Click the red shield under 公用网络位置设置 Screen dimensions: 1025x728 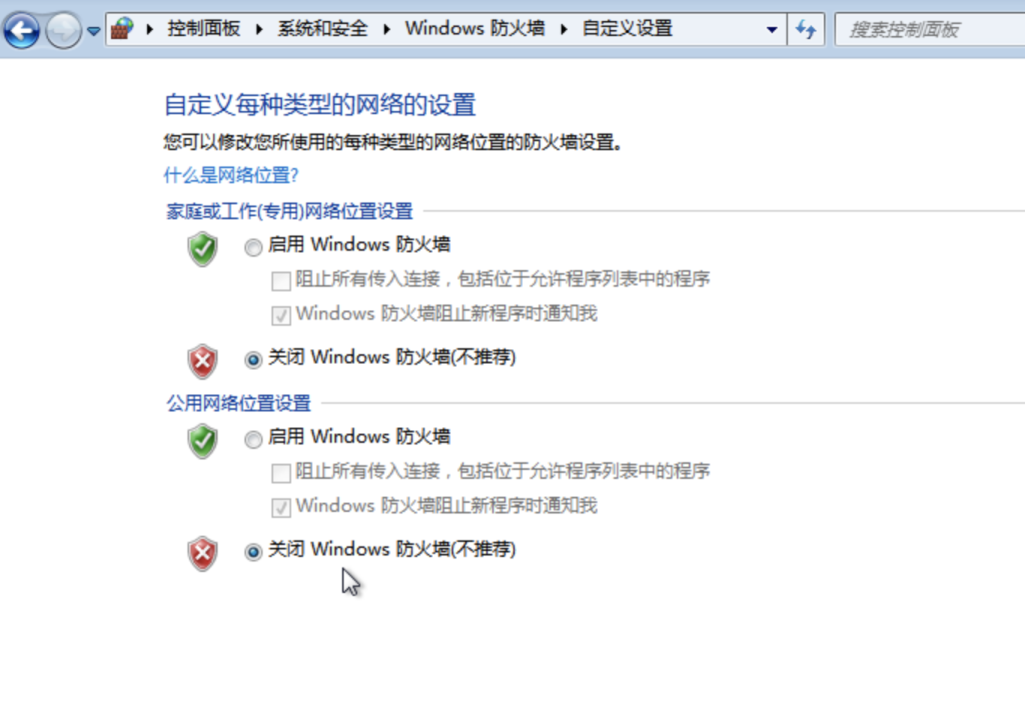[x=203, y=554]
